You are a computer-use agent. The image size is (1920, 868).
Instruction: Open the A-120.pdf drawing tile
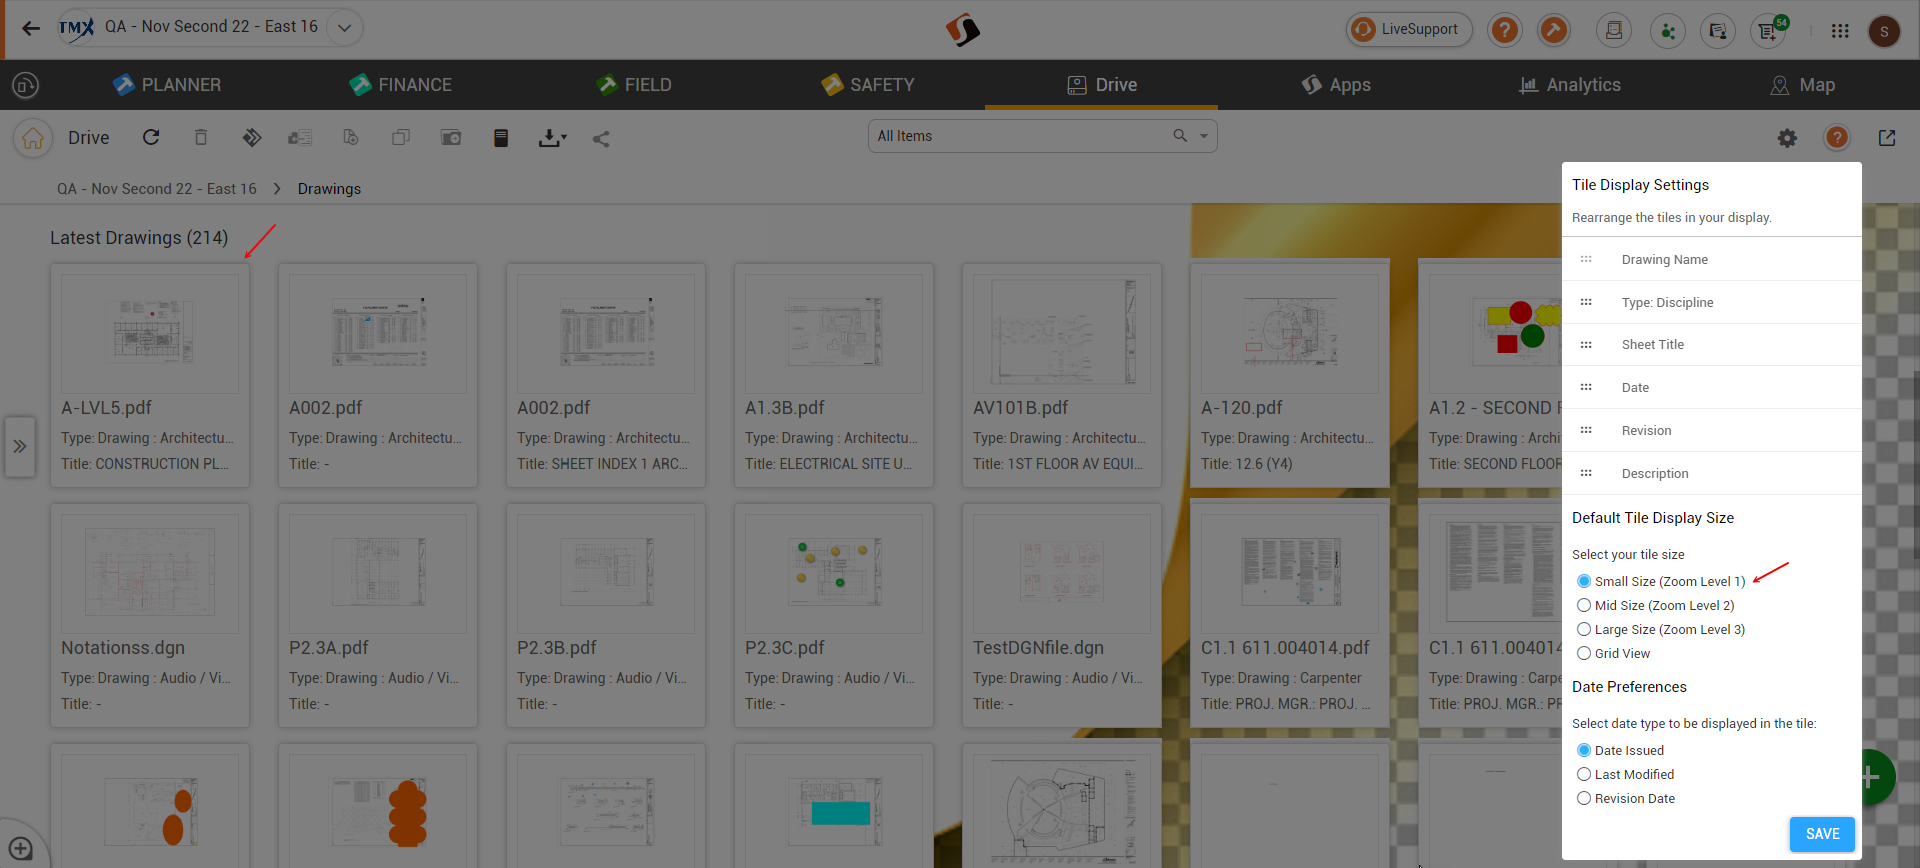pos(1290,375)
